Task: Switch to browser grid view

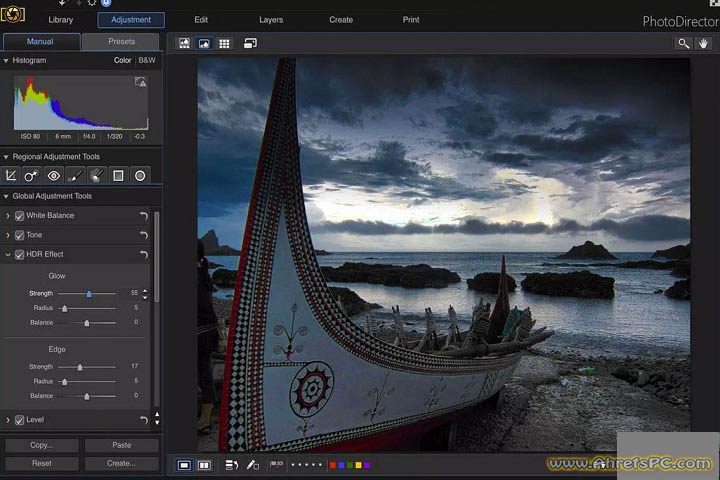Action: (224, 43)
